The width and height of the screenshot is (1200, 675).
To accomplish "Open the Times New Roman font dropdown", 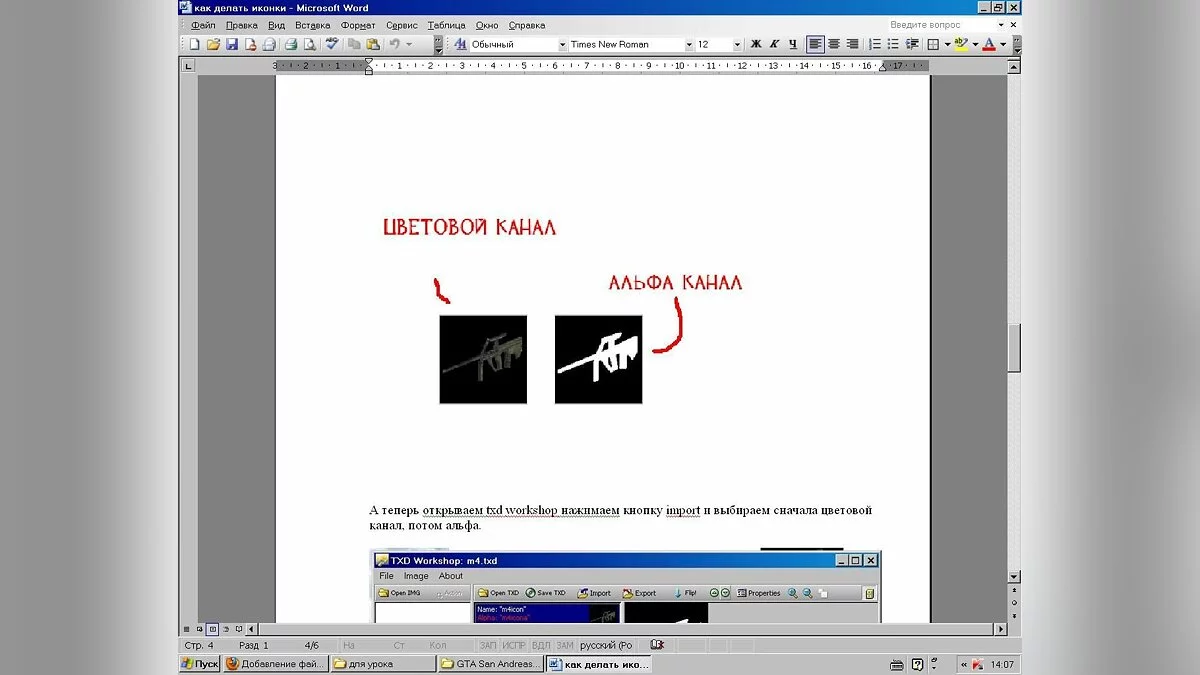I will click(x=689, y=45).
